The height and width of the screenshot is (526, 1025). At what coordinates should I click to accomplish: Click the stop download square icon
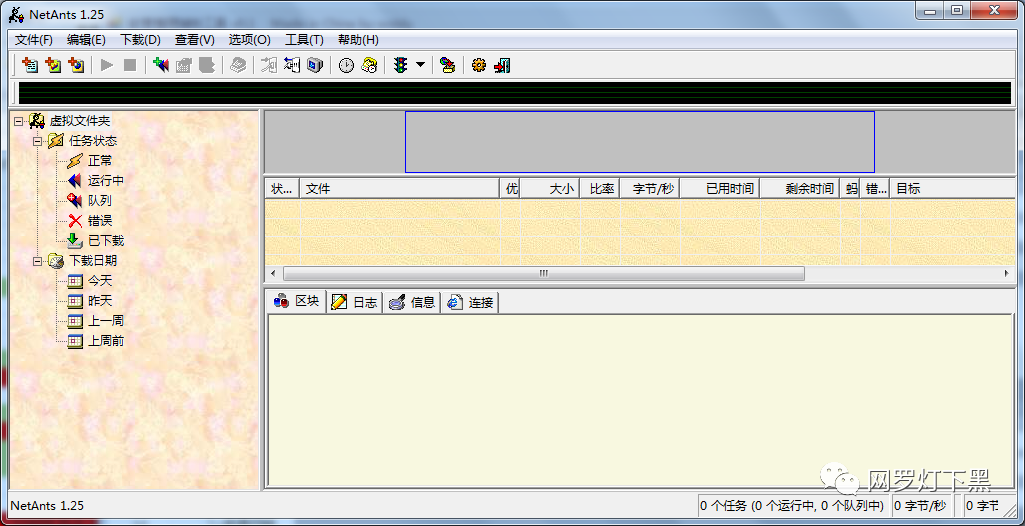pos(130,65)
